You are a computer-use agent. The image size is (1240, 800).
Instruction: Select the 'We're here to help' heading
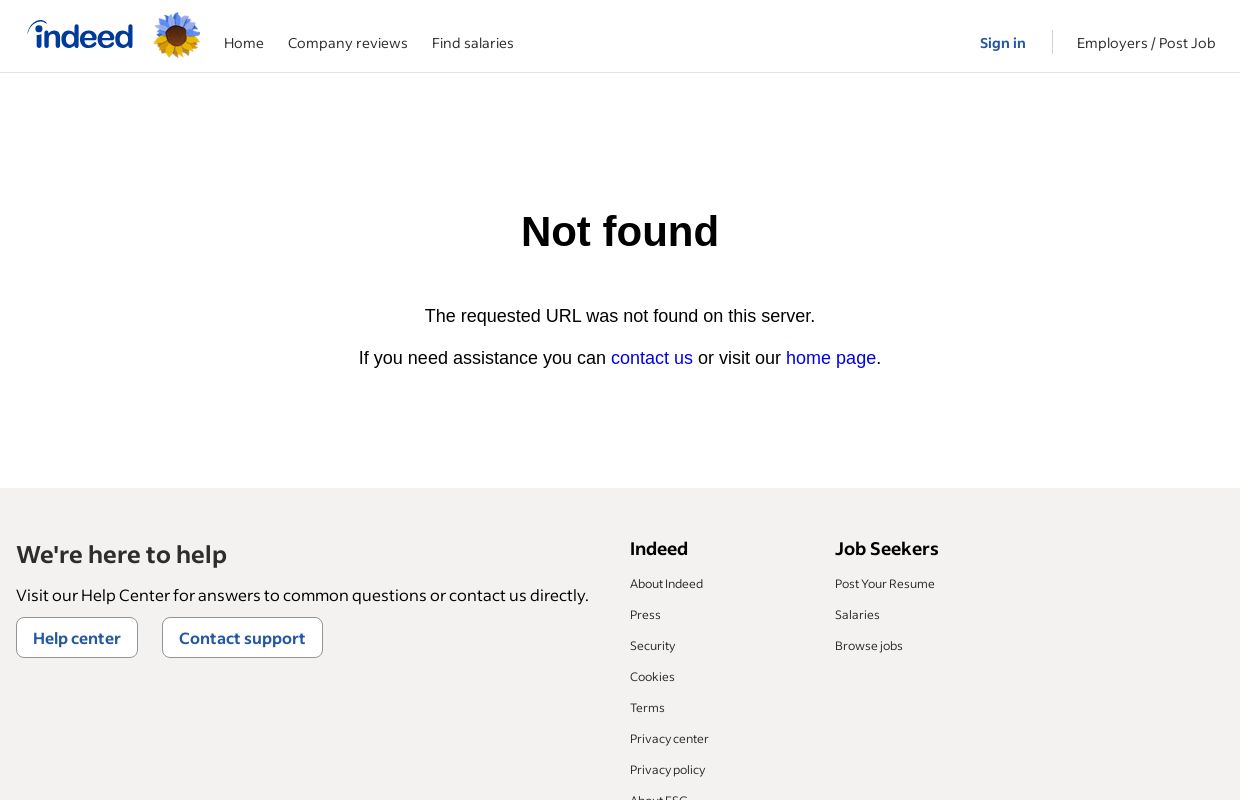pos(121,555)
